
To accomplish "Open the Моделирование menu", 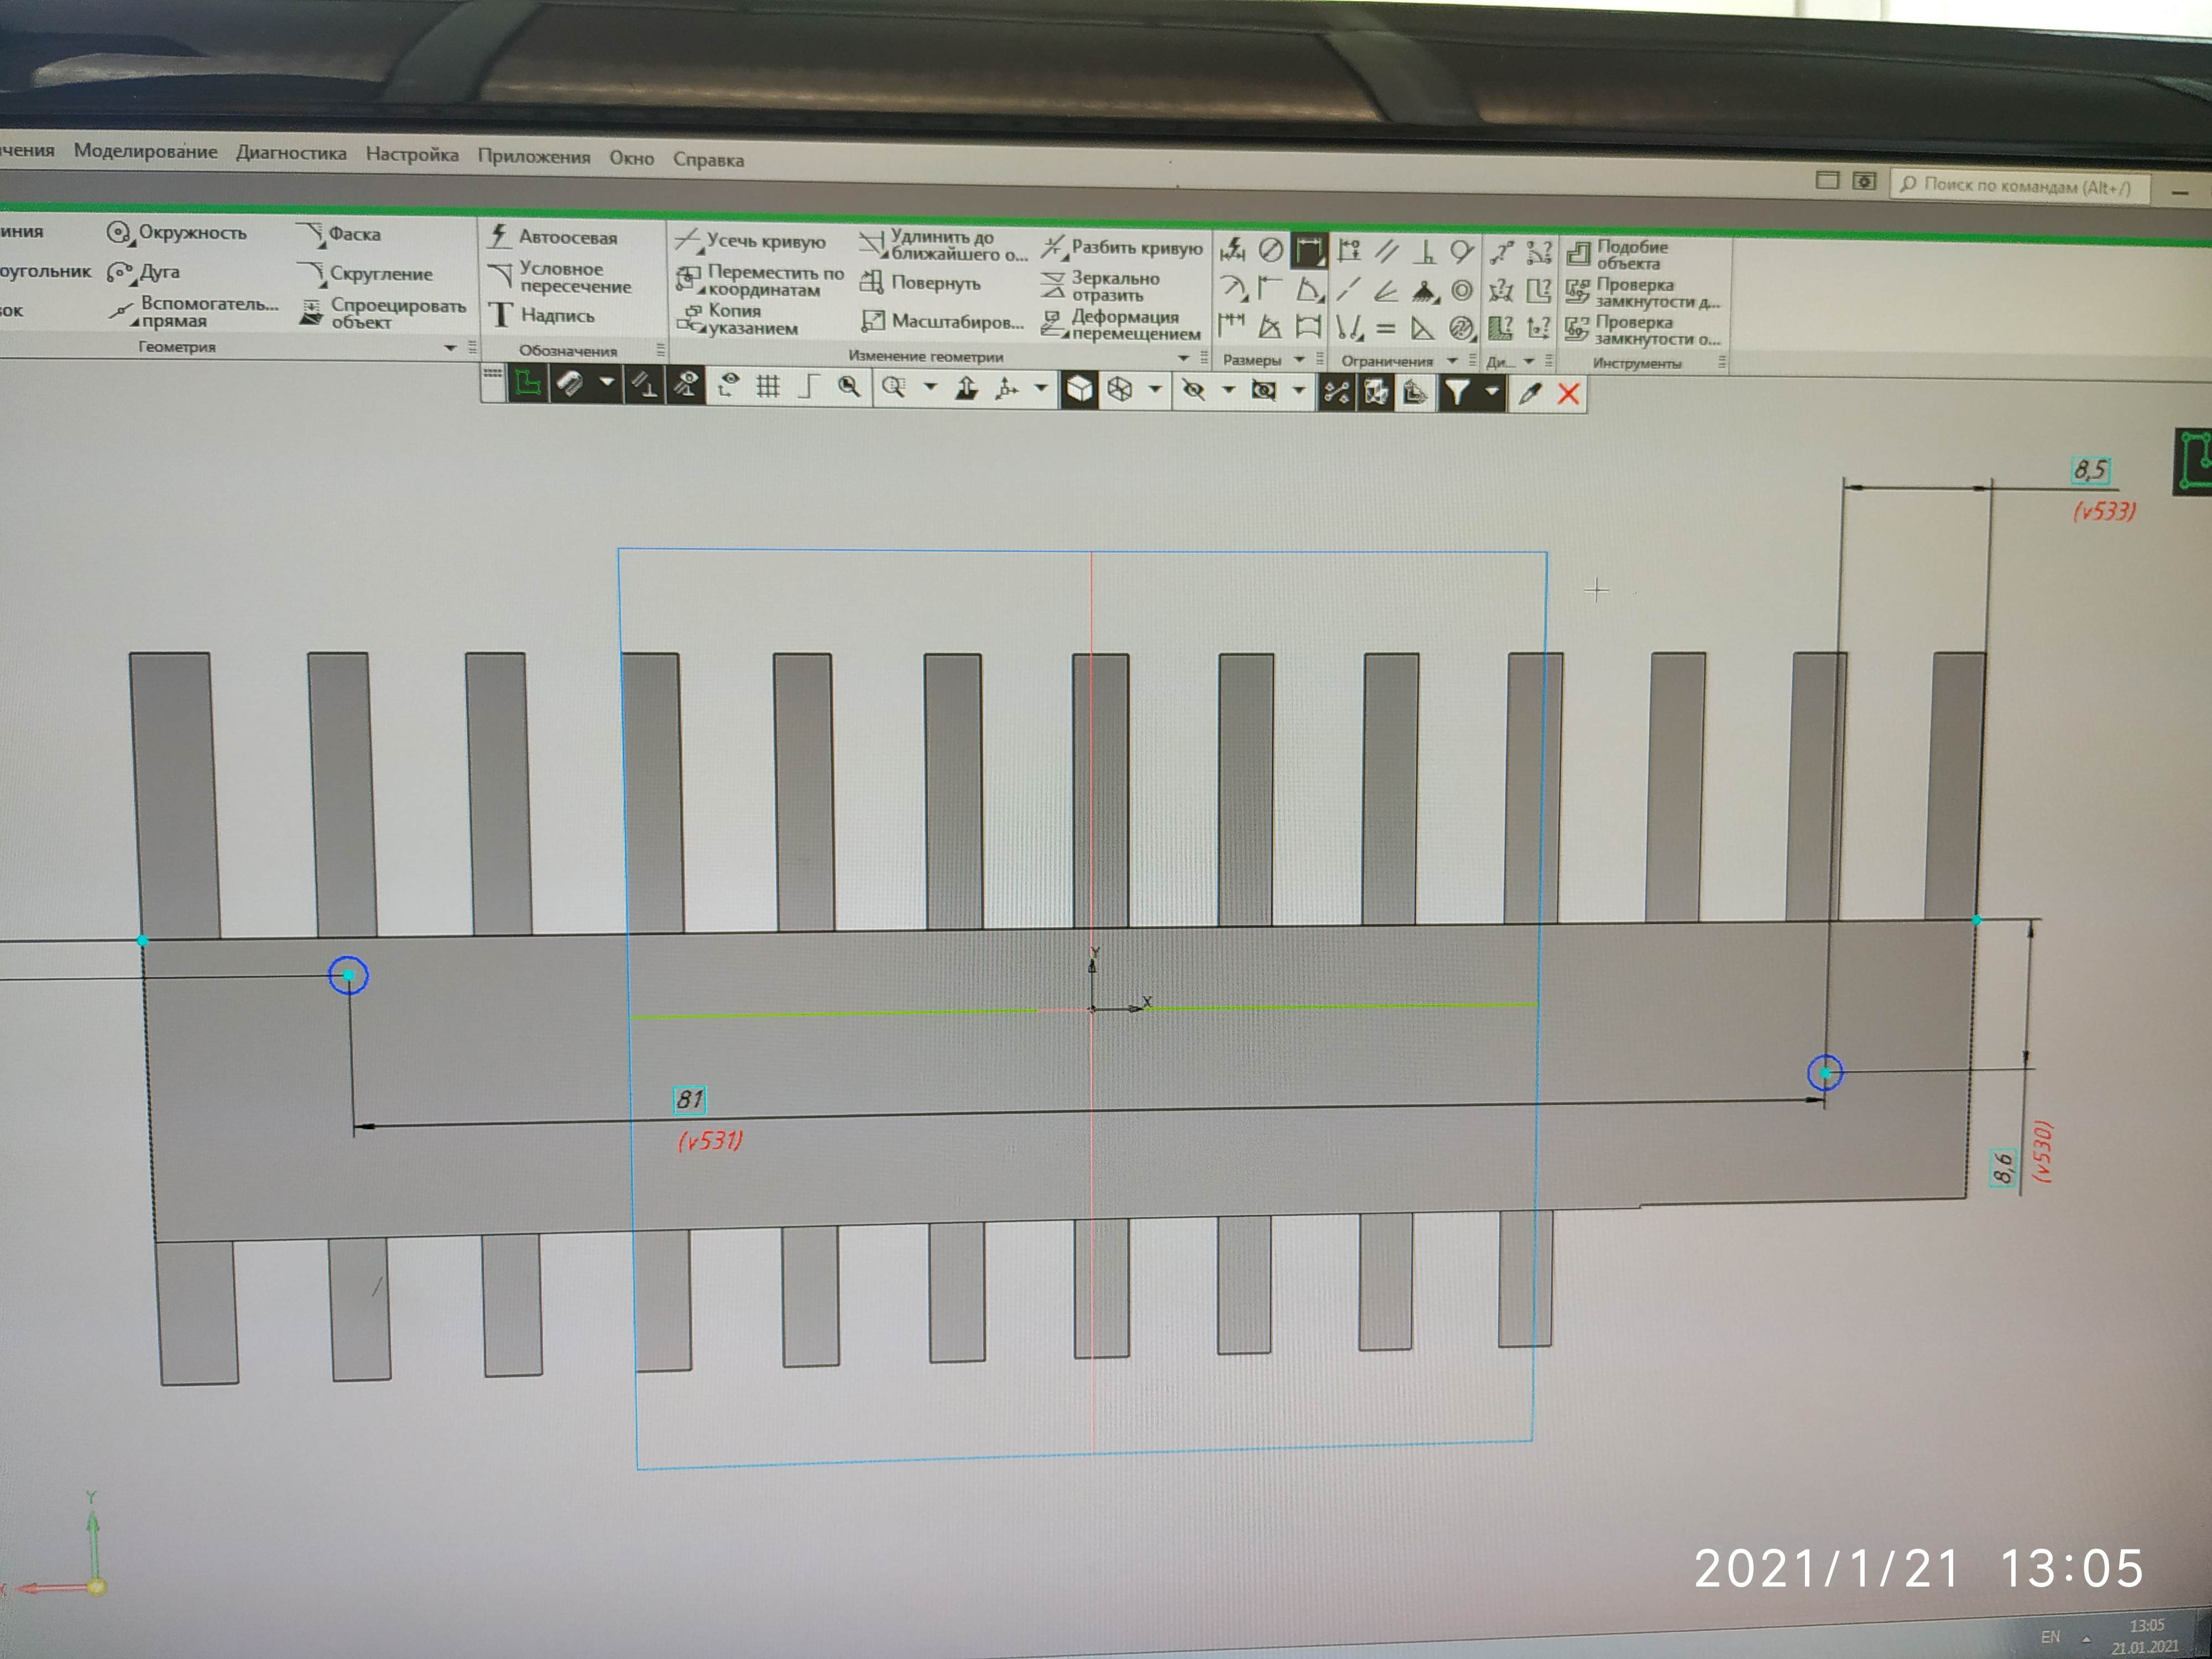I will [x=145, y=152].
